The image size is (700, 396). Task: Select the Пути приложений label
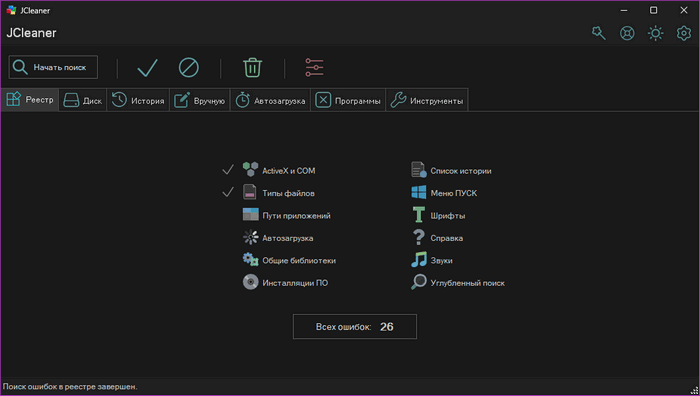point(296,216)
